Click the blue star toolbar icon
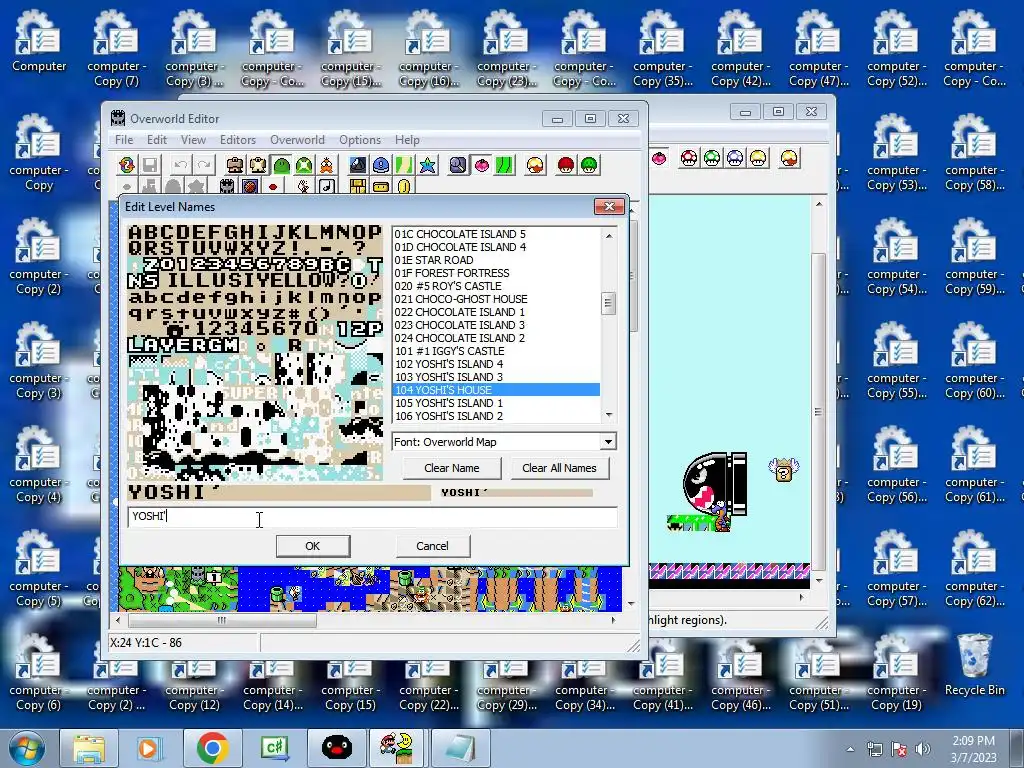This screenshot has width=1024, height=768. coord(428,165)
